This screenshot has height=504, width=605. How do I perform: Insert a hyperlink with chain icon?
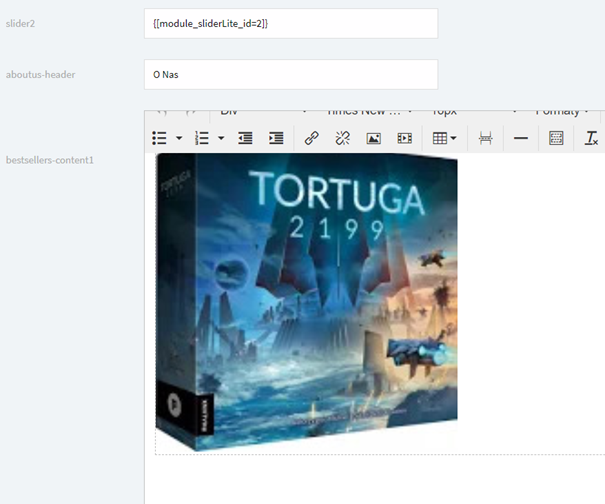click(311, 138)
